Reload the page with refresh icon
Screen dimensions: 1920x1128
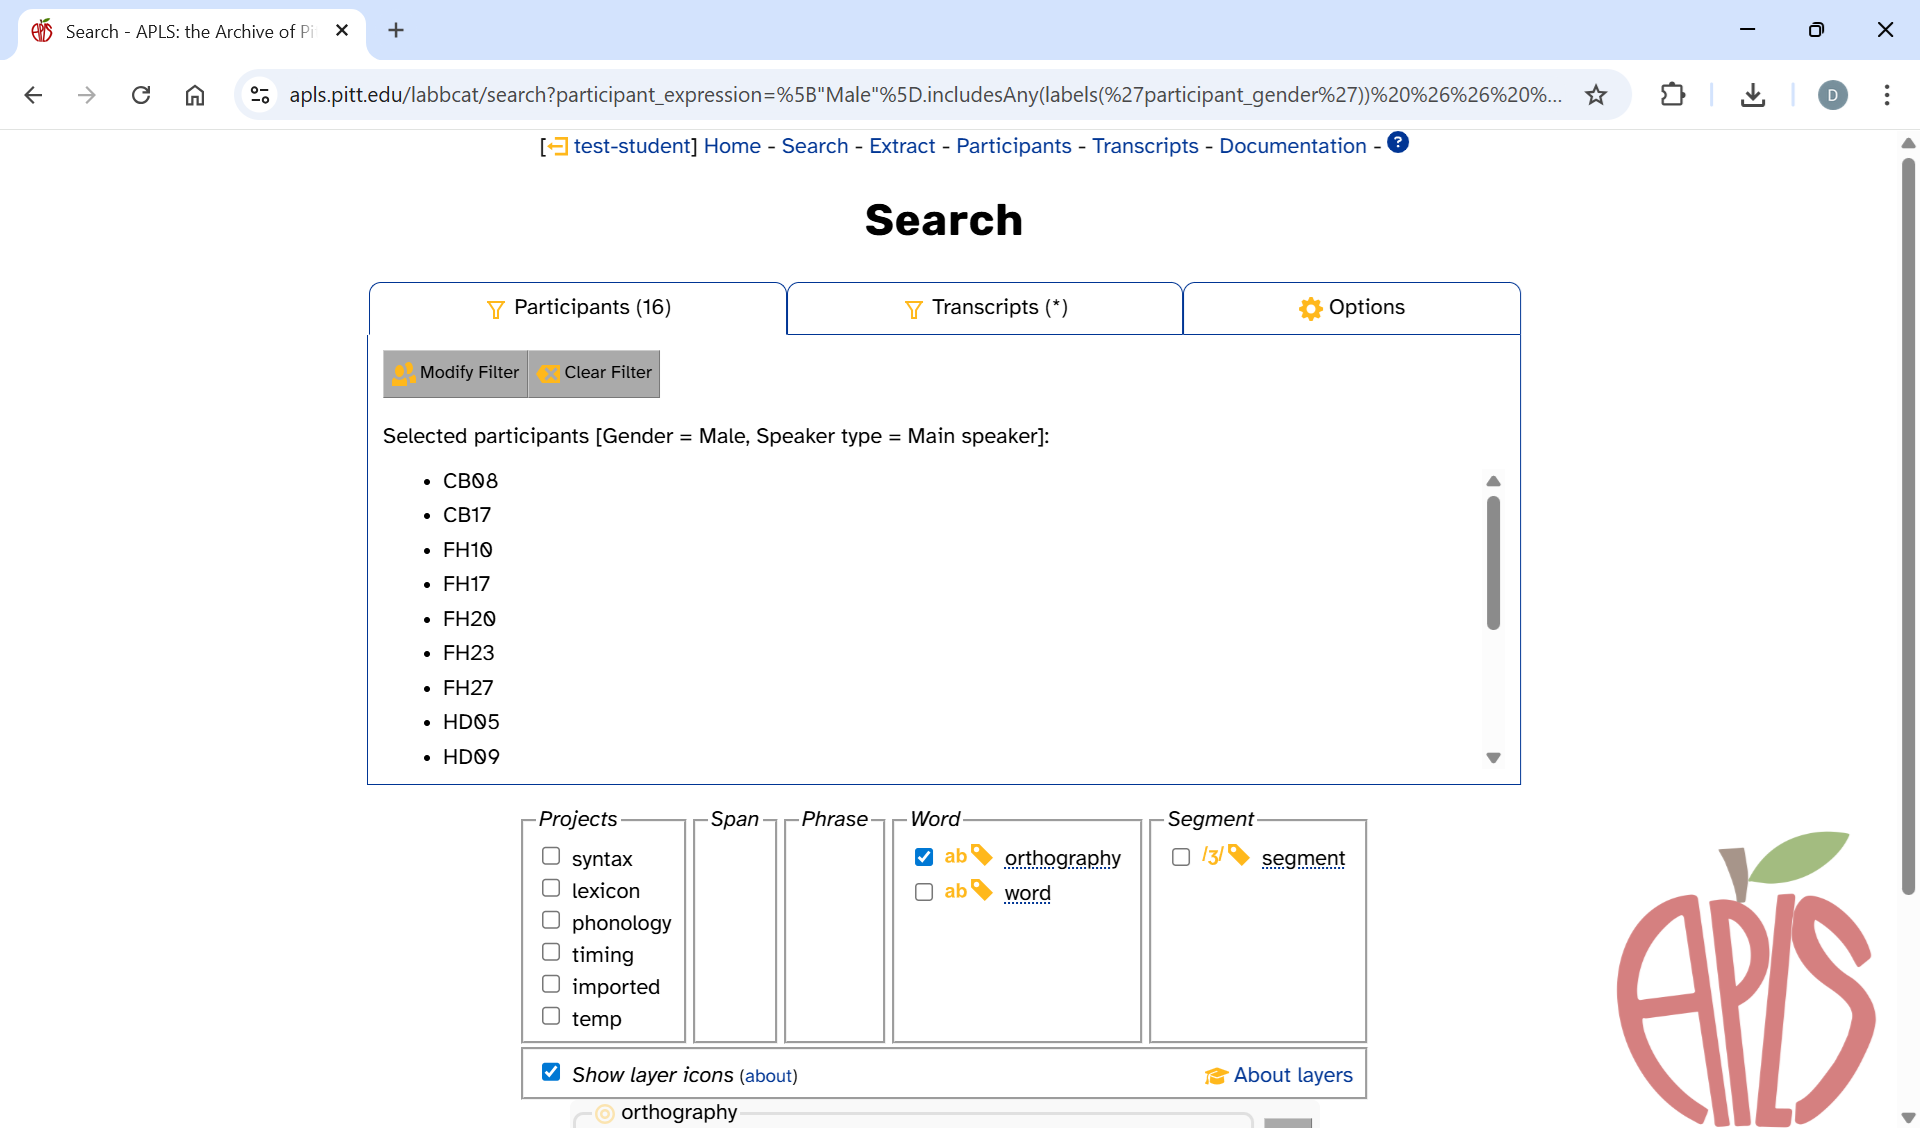[141, 95]
